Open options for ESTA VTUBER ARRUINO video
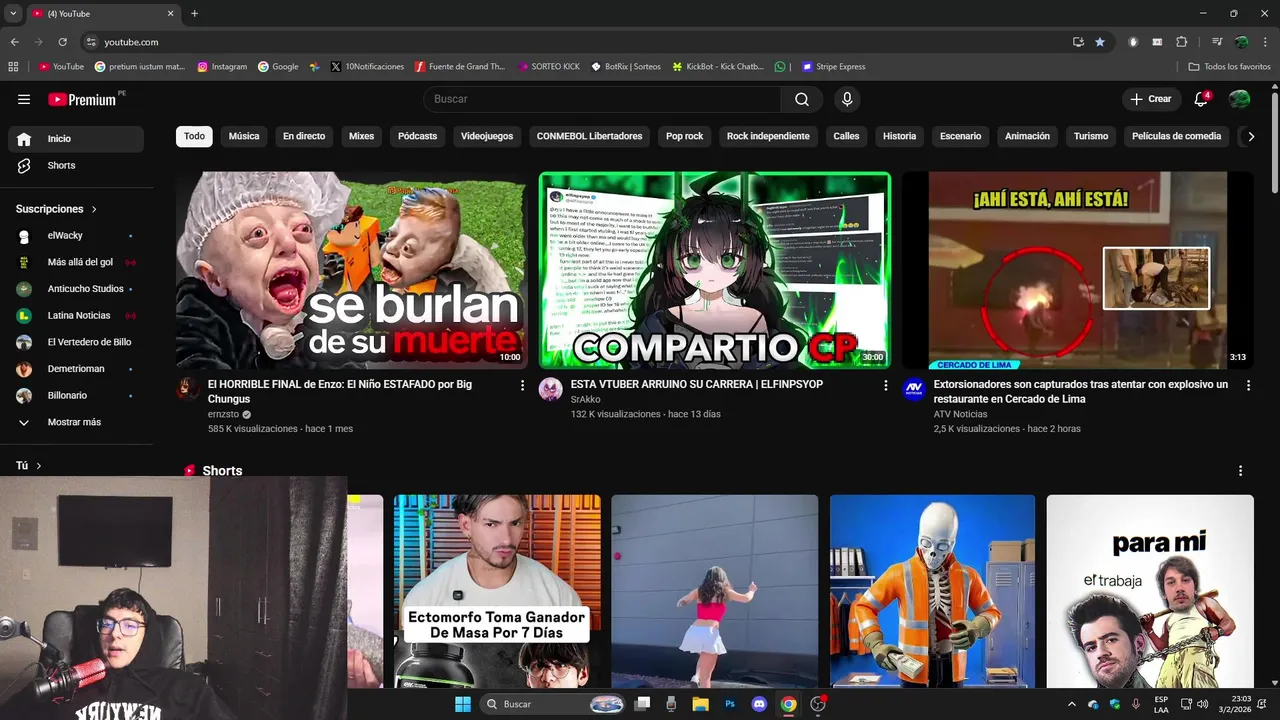 [885, 385]
